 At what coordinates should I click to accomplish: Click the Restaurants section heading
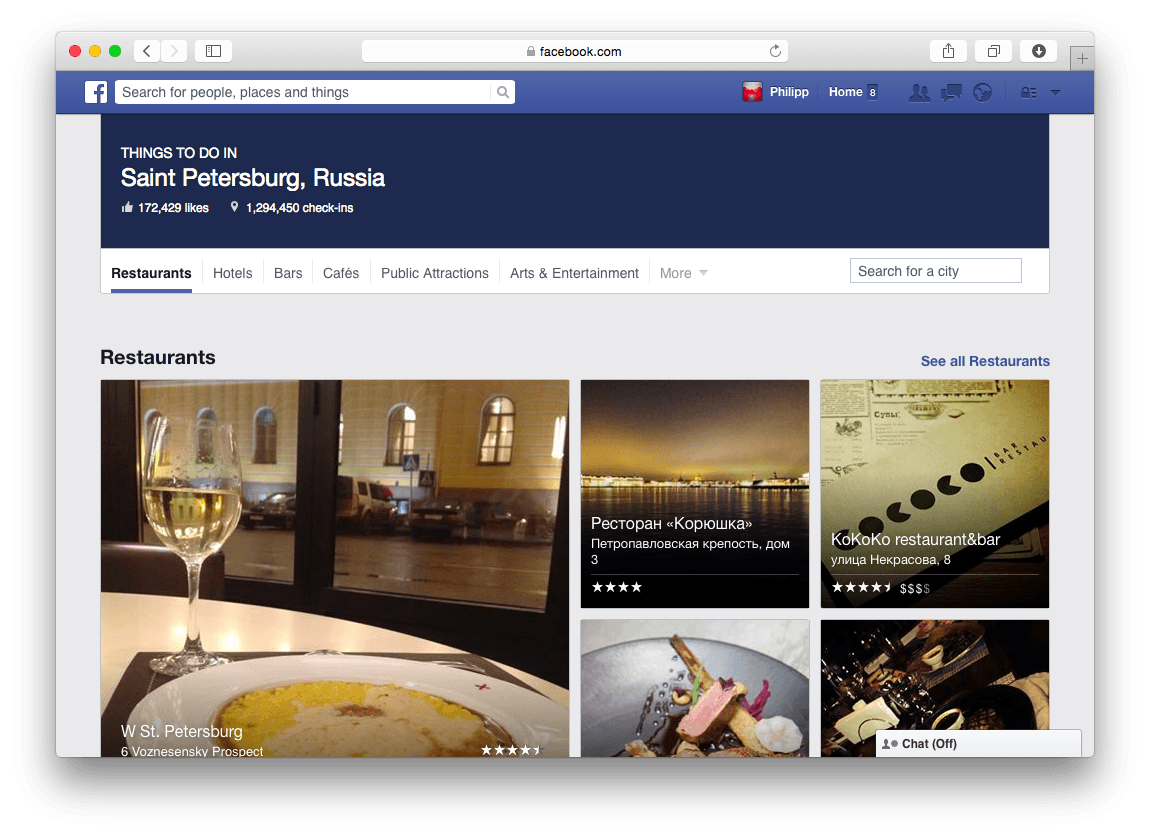(158, 357)
